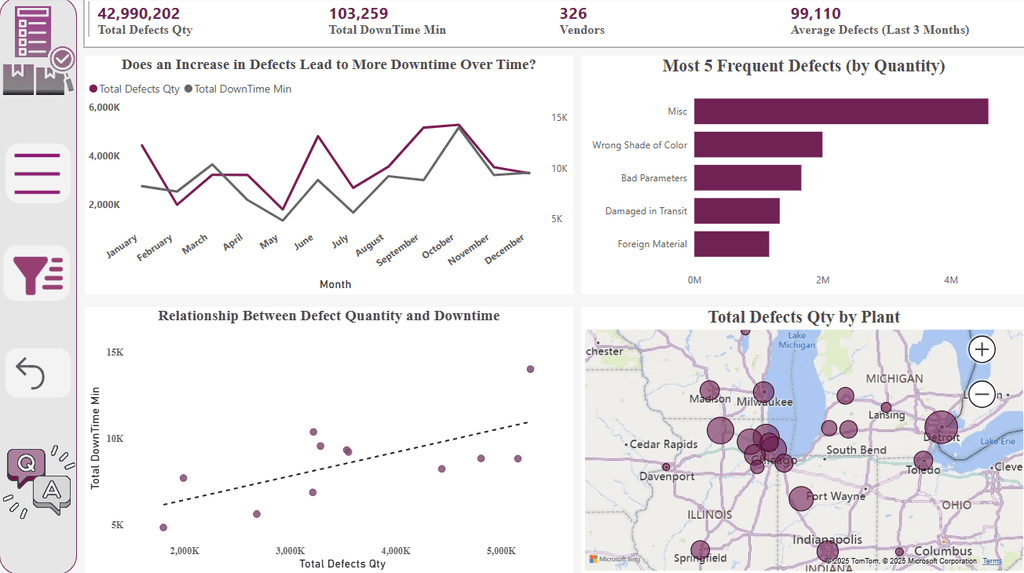Click the Fort Wayne plant bubble
Screen dimensions: 1024x573
click(x=801, y=499)
